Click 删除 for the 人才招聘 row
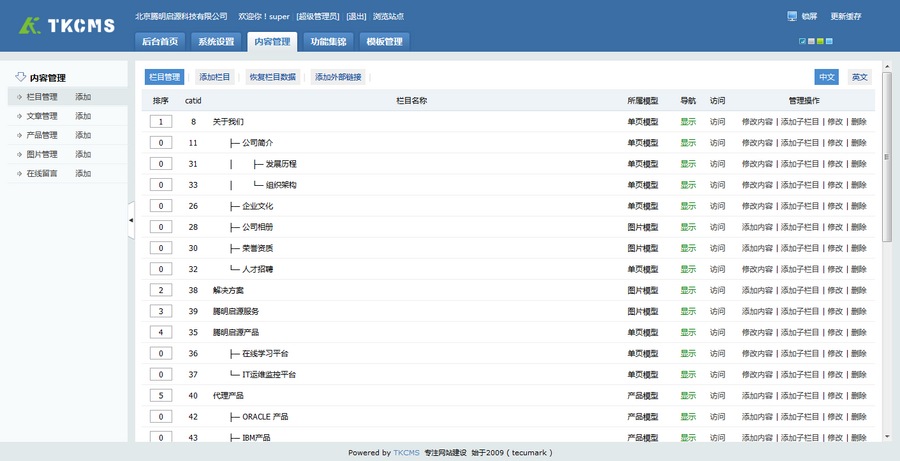The image size is (900, 461). [859, 269]
